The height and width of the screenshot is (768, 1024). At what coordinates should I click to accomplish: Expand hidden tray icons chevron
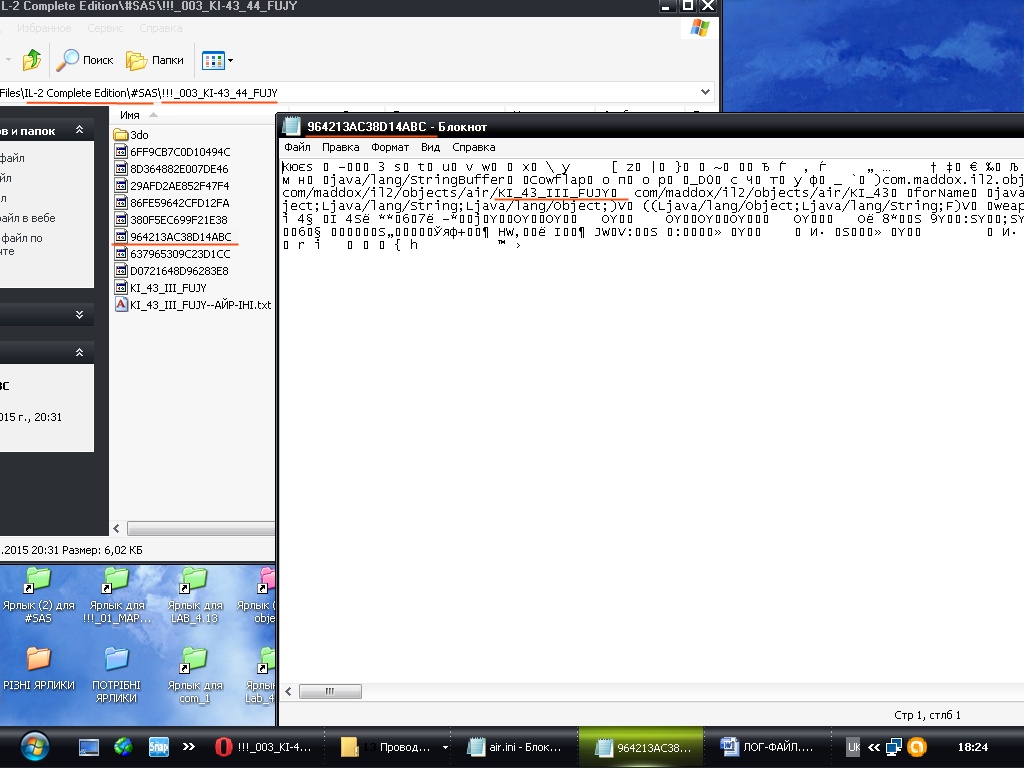(874, 747)
